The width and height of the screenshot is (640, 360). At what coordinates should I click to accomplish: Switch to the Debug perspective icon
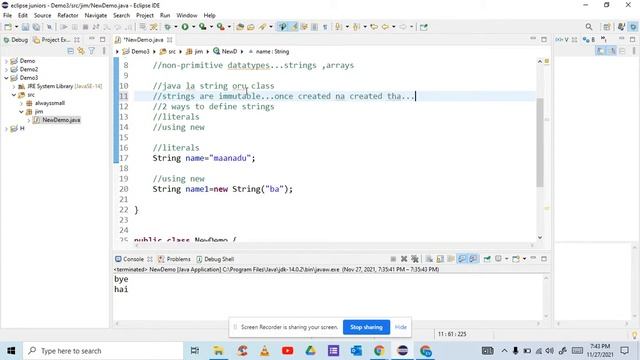pyautogui.click(x=633, y=27)
